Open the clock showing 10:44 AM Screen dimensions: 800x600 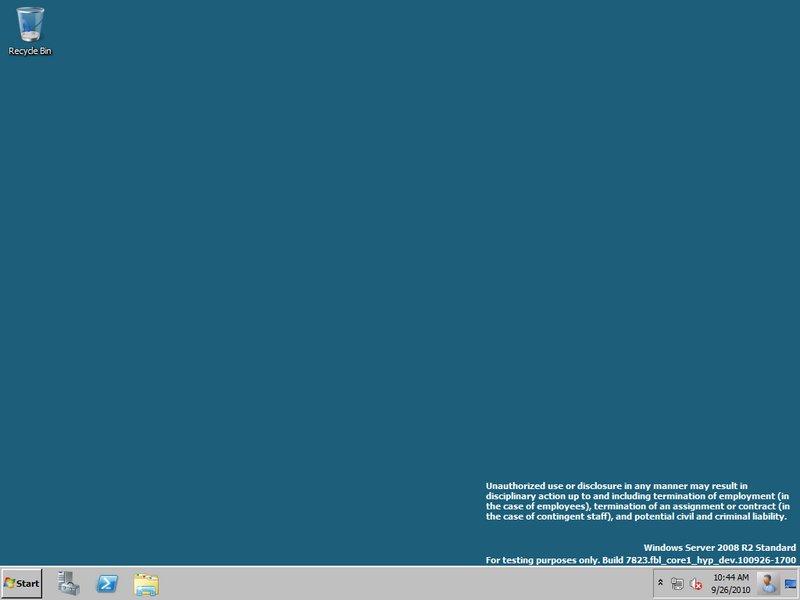(731, 578)
